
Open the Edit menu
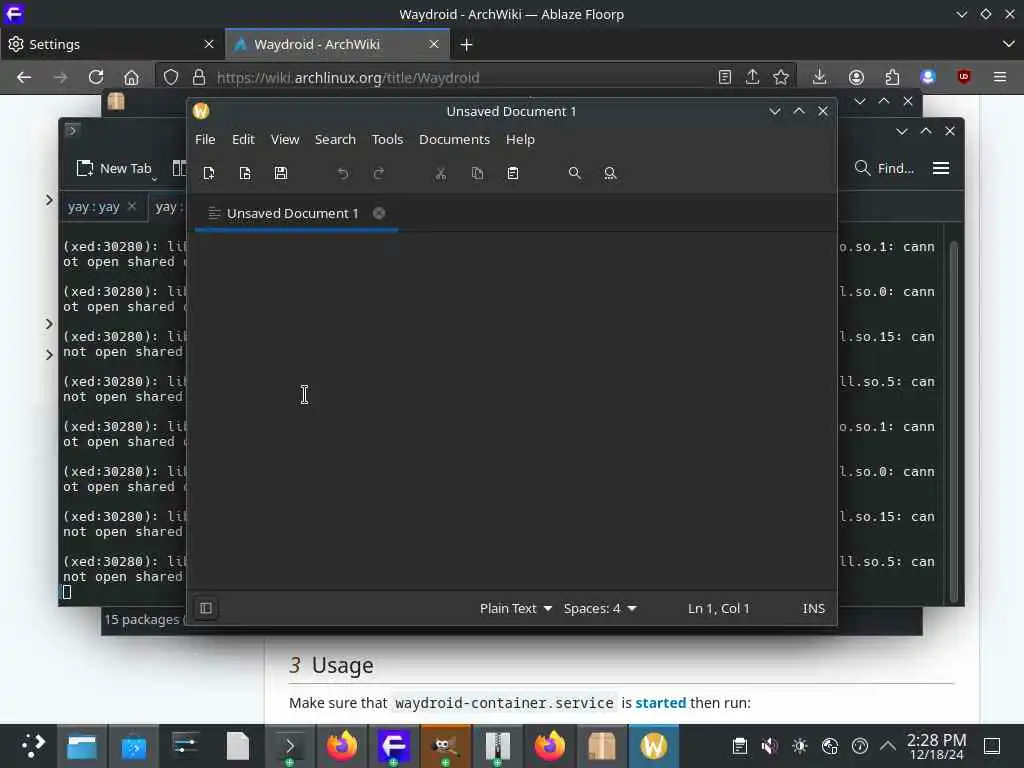243,139
